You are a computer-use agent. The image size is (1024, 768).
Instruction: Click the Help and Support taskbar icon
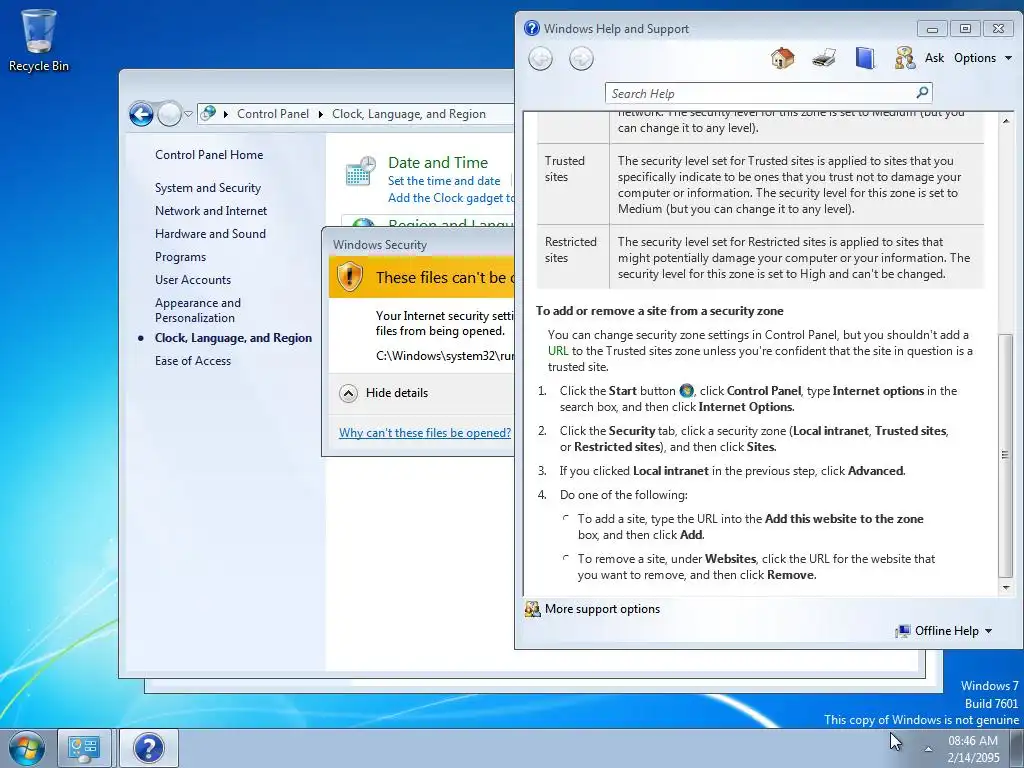coord(149,748)
